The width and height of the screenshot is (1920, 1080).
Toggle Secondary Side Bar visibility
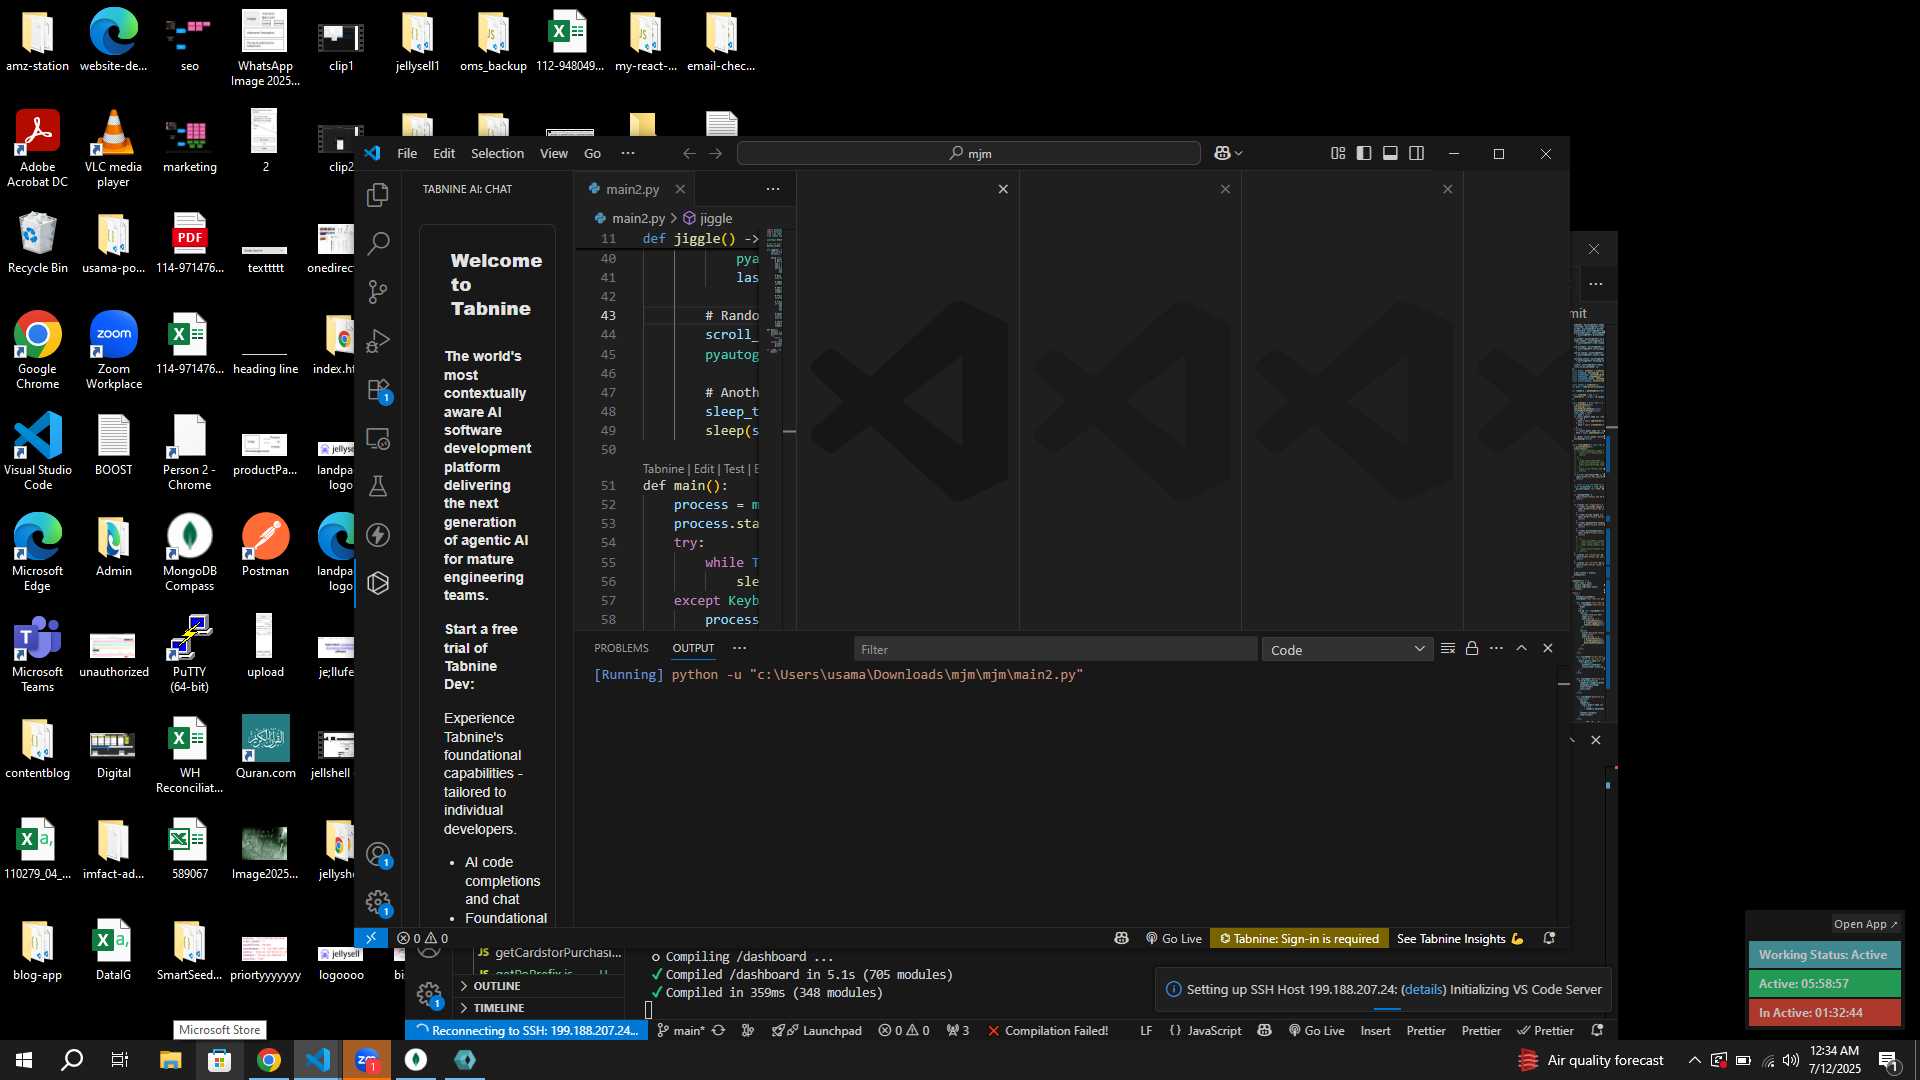pyautogui.click(x=1417, y=153)
